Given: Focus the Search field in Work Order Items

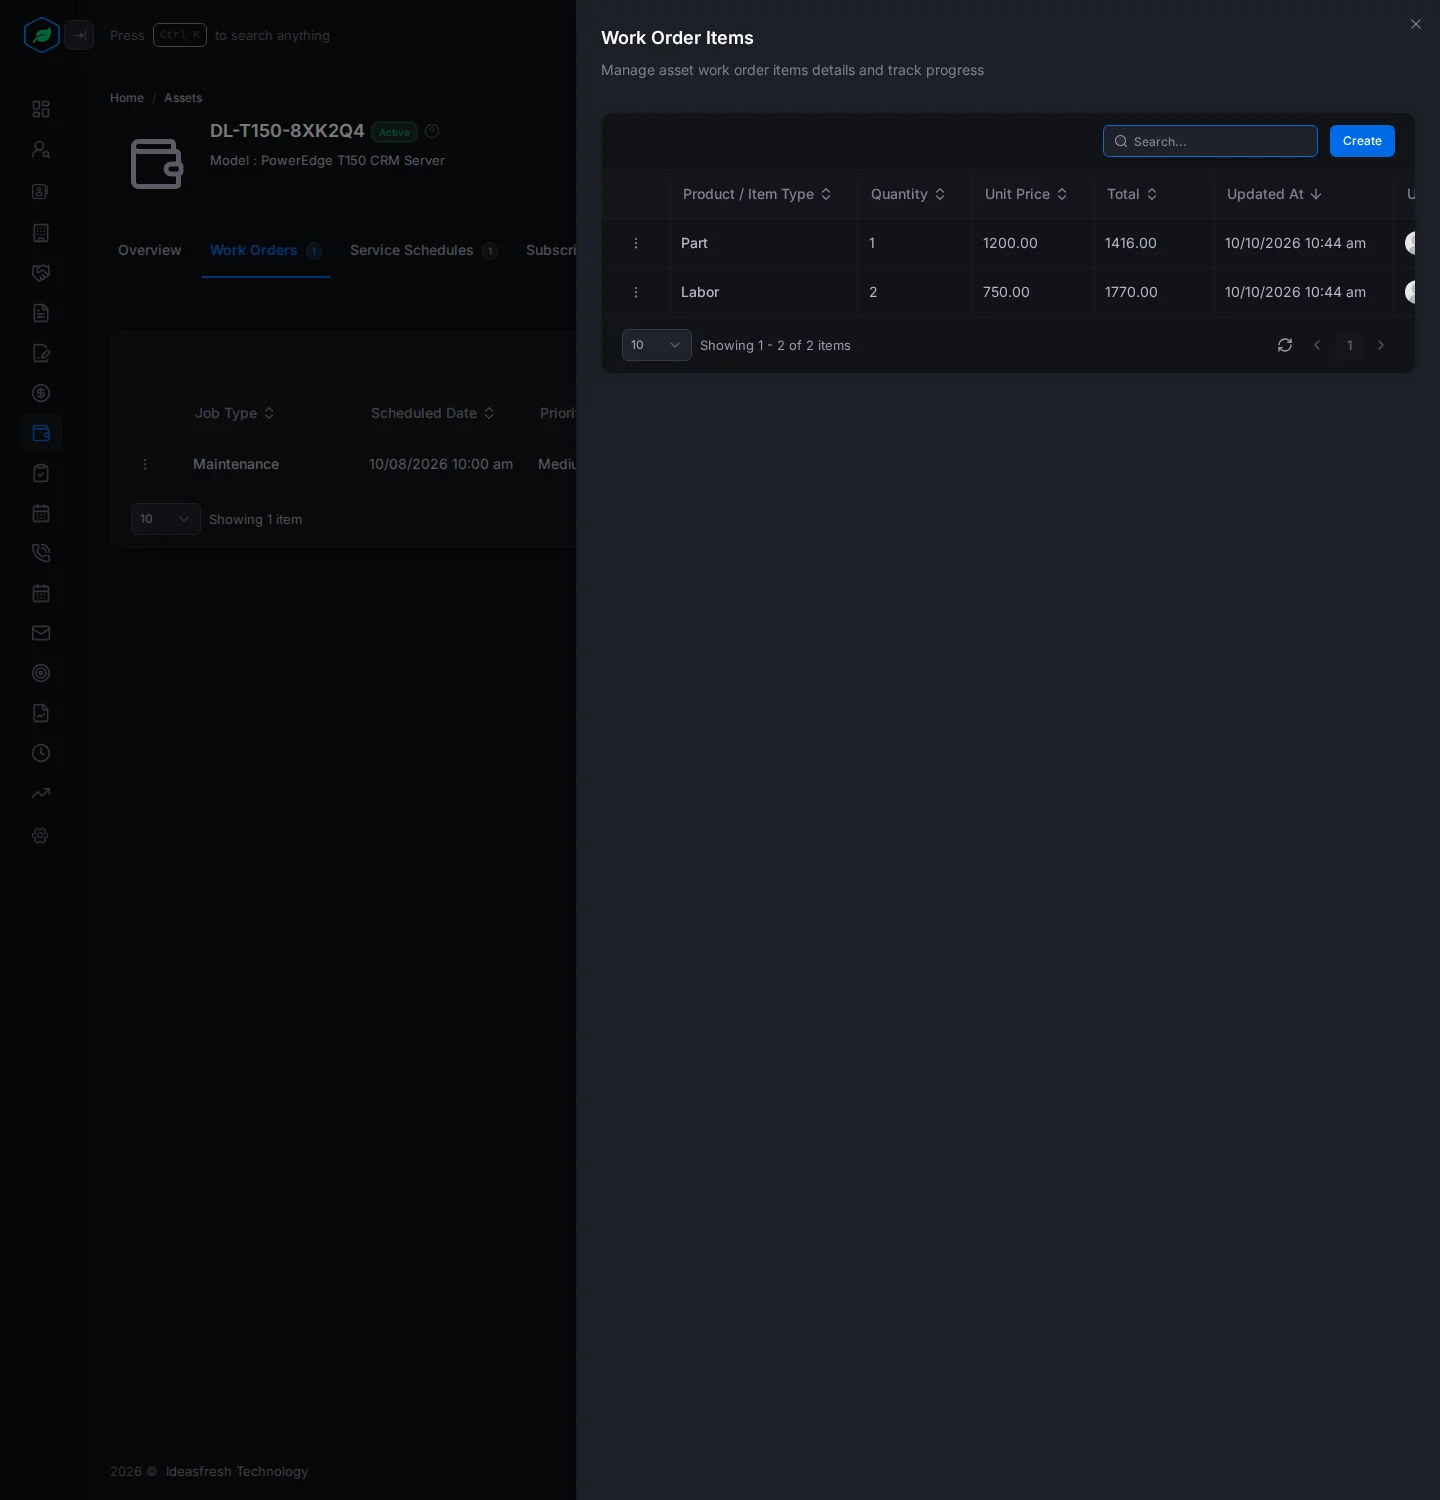Looking at the screenshot, I should click(1210, 141).
